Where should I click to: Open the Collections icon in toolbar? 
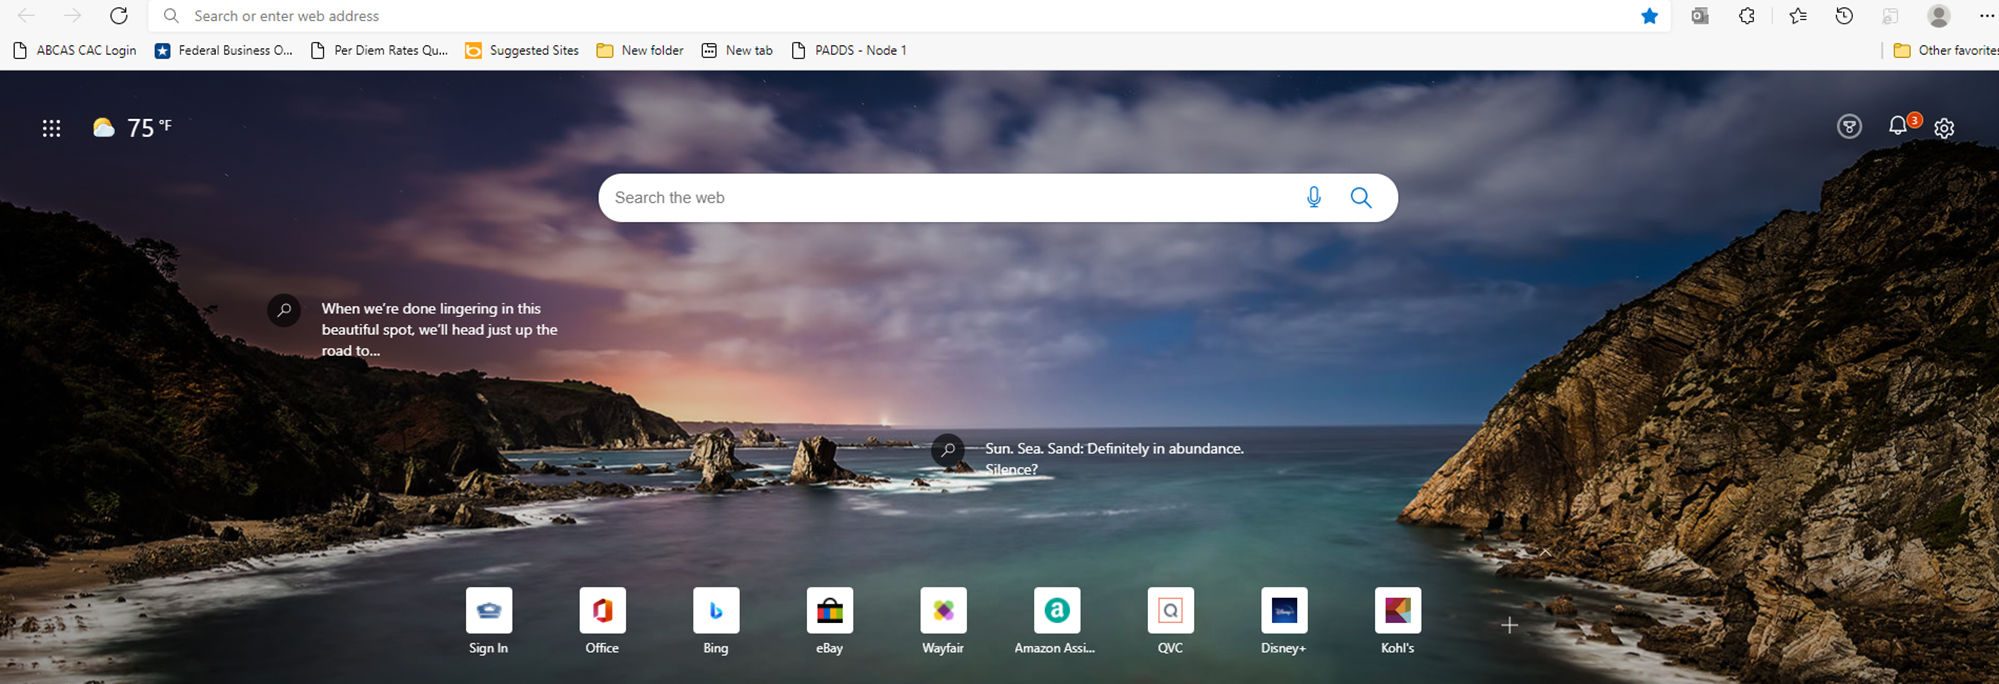pyautogui.click(x=1890, y=16)
